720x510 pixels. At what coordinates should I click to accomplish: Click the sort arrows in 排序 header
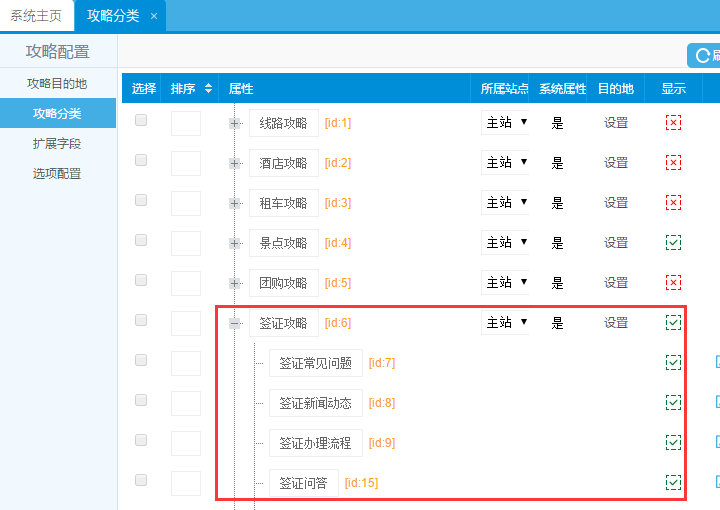[x=209, y=89]
